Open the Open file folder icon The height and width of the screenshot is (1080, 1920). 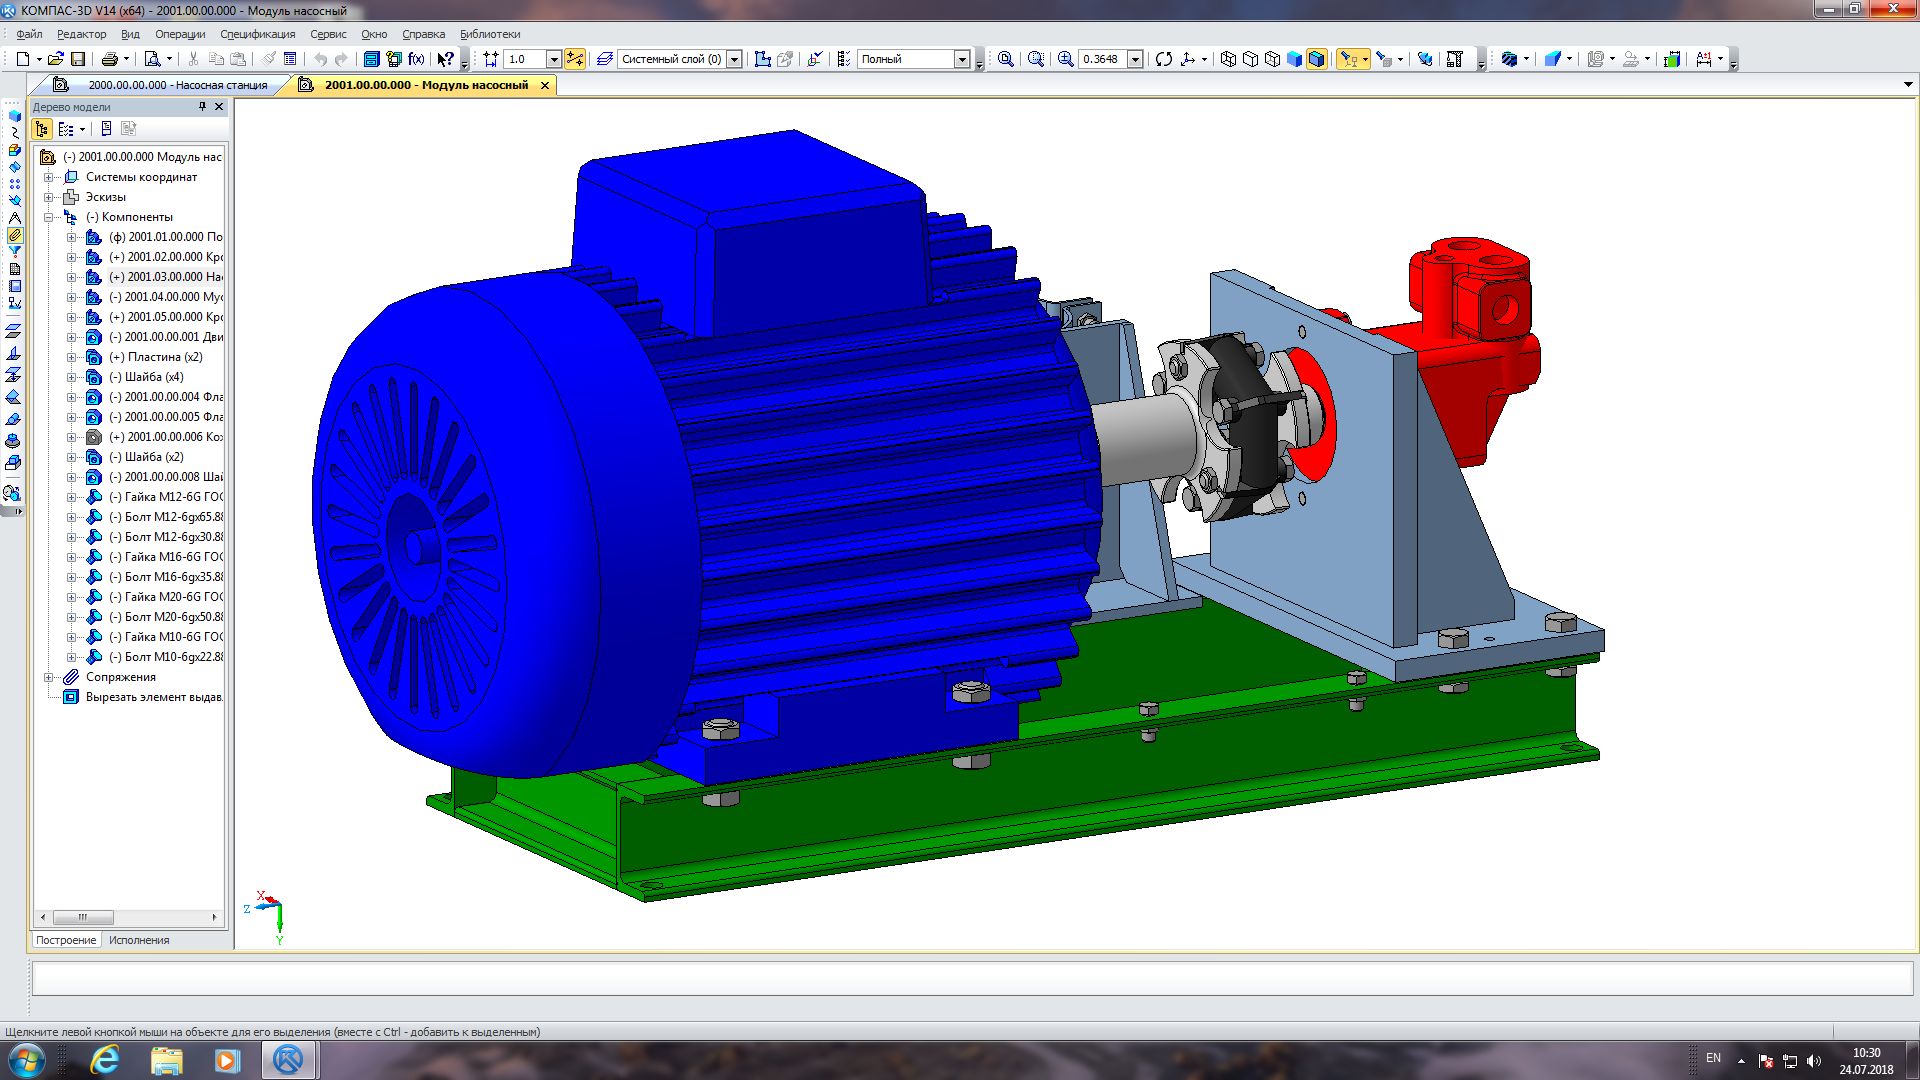click(56, 59)
